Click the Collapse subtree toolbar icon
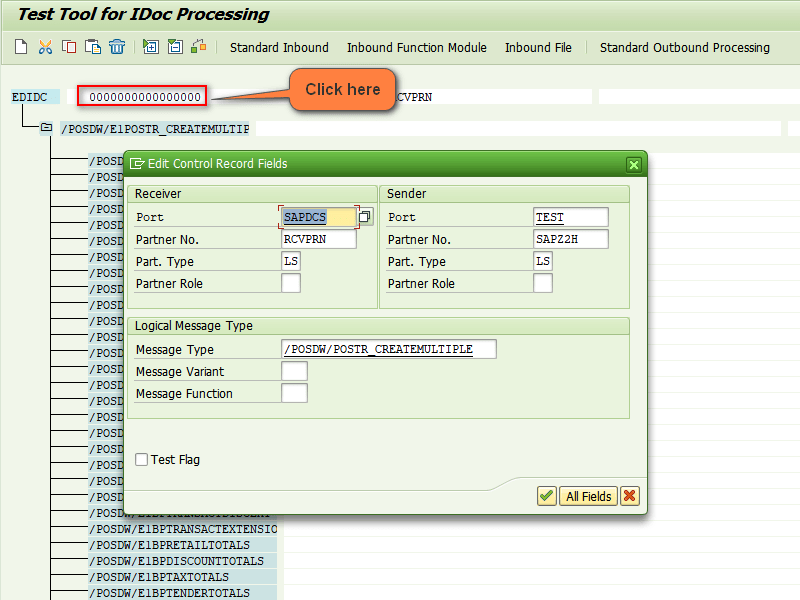Viewport: 800px width, 600px height. (175, 47)
